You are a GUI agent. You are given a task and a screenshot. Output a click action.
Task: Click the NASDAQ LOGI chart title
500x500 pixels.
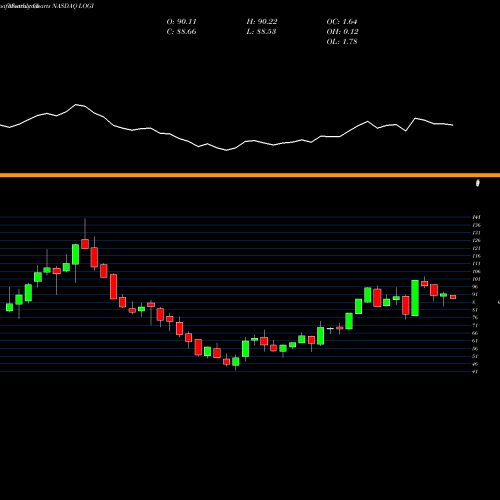[x=73, y=6]
